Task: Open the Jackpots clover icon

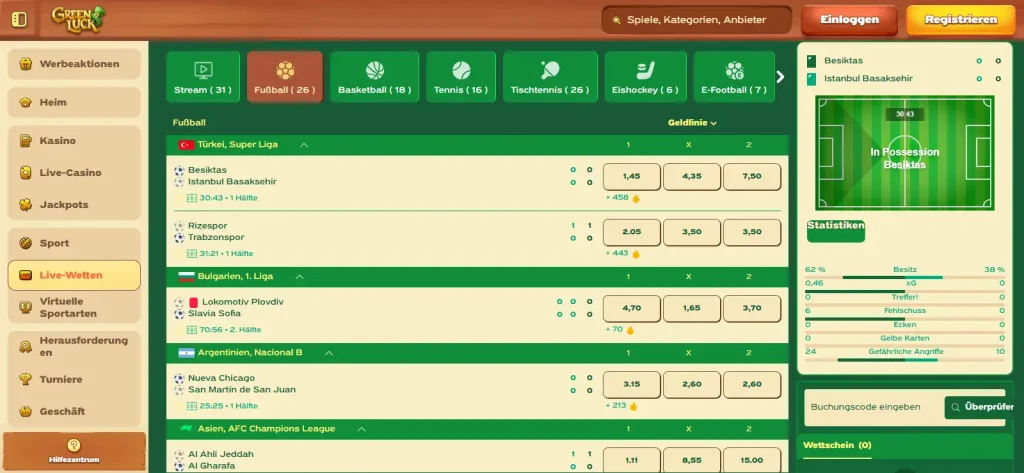Action: coord(25,204)
